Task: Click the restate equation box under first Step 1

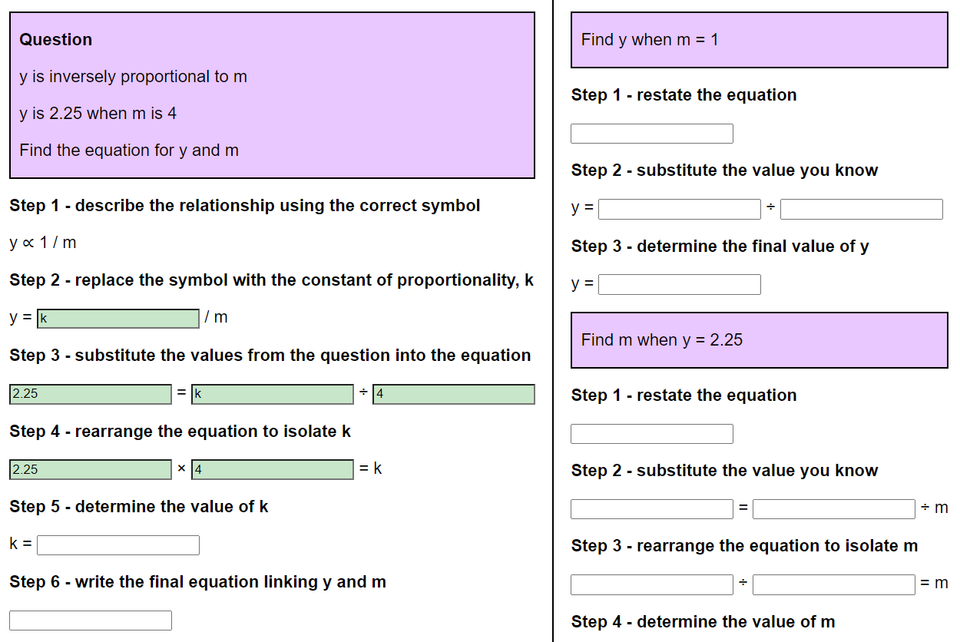Action: pos(651,132)
